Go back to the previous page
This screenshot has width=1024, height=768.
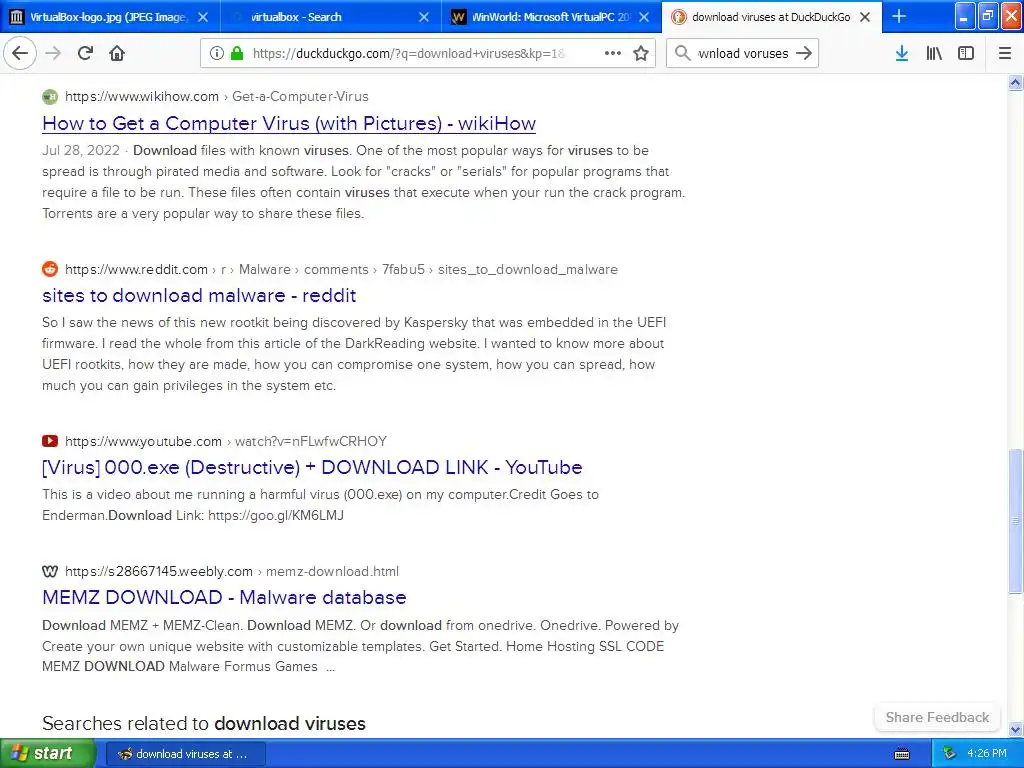coord(20,54)
